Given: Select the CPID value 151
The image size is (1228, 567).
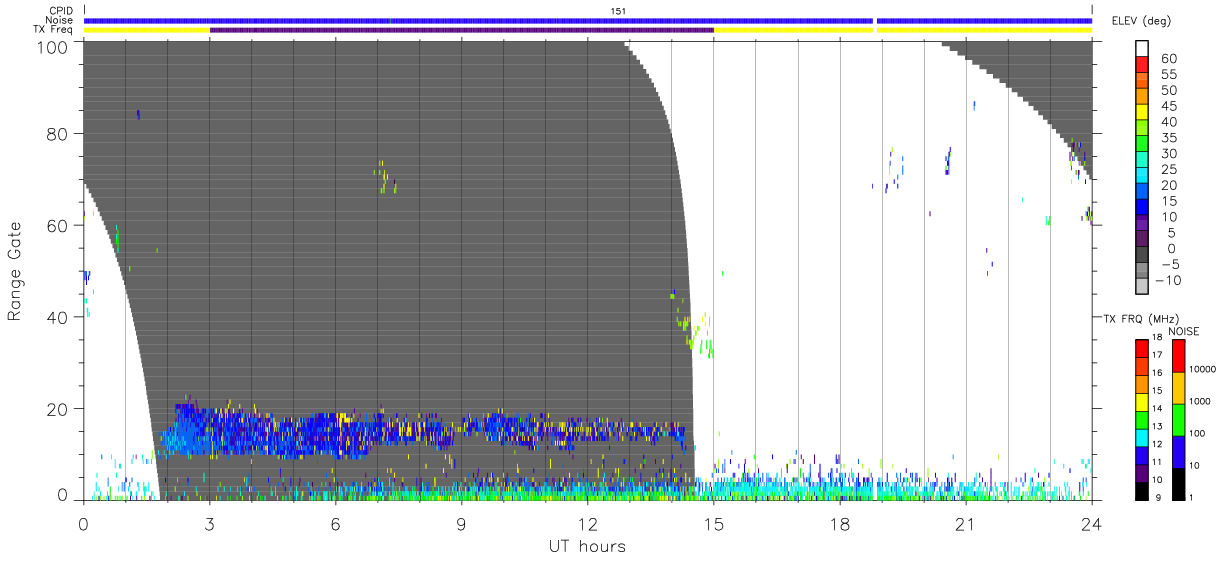Looking at the screenshot, I should click(x=618, y=11).
